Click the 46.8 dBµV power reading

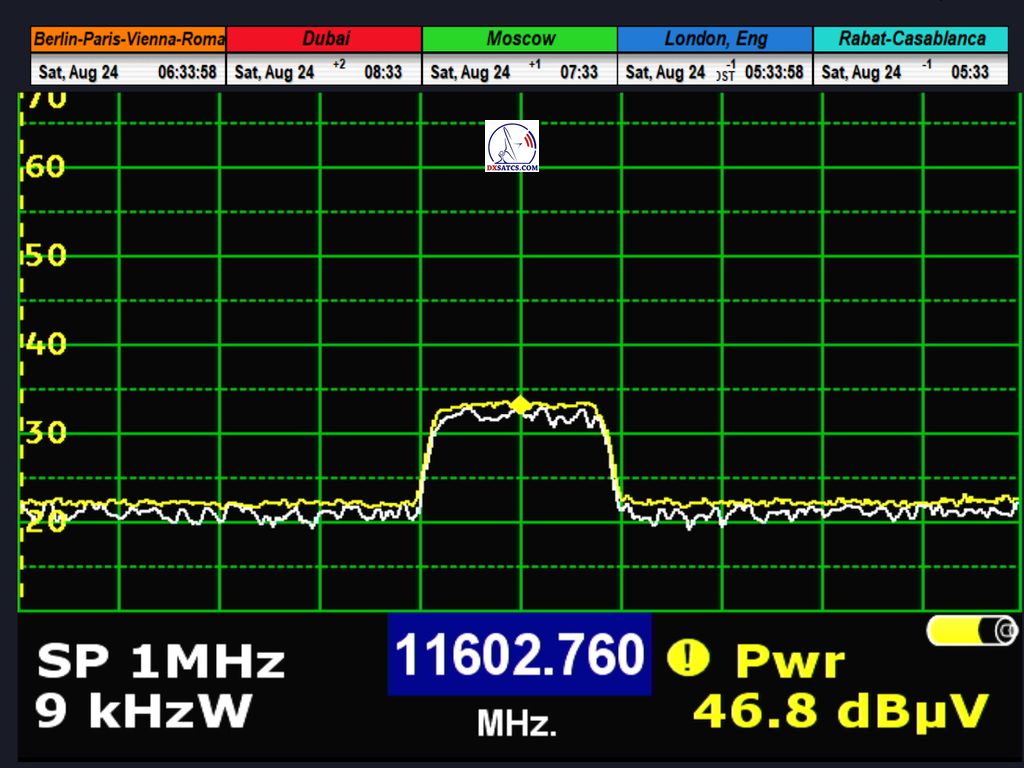tap(840, 711)
